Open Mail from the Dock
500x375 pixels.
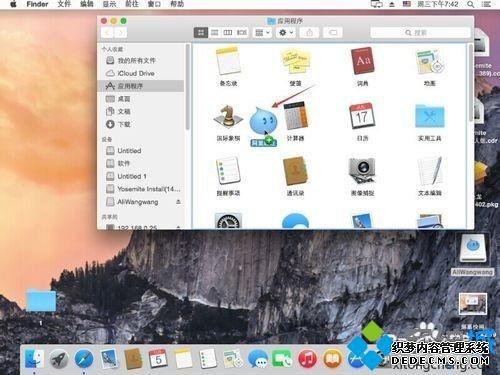[109, 359]
